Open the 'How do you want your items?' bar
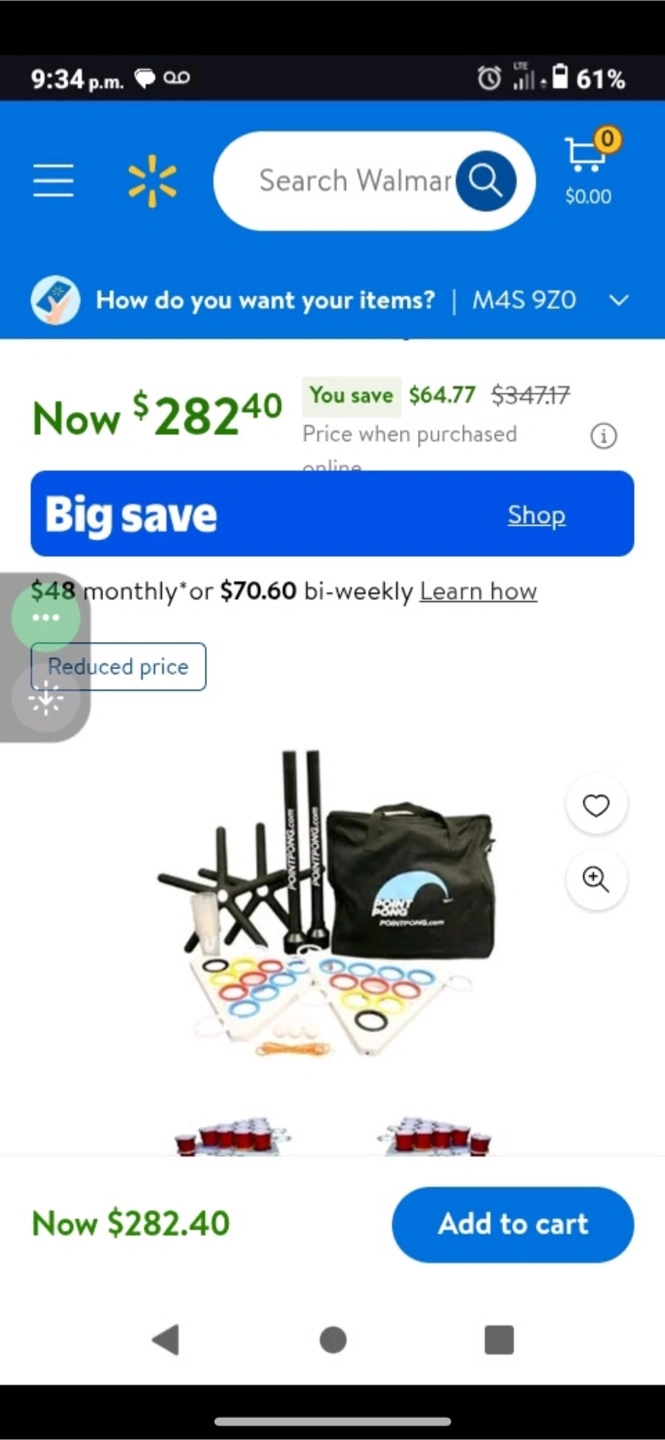Screen dimensions: 665x1440 point(332,300)
